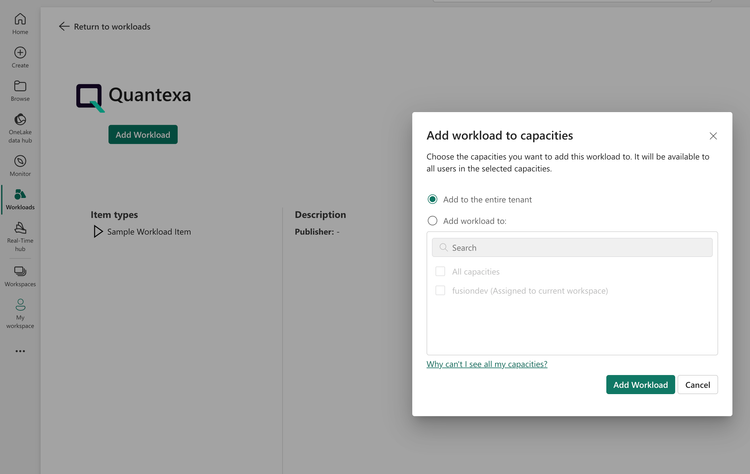Click the capacities Search field
The width and height of the screenshot is (750, 474).
click(572, 247)
